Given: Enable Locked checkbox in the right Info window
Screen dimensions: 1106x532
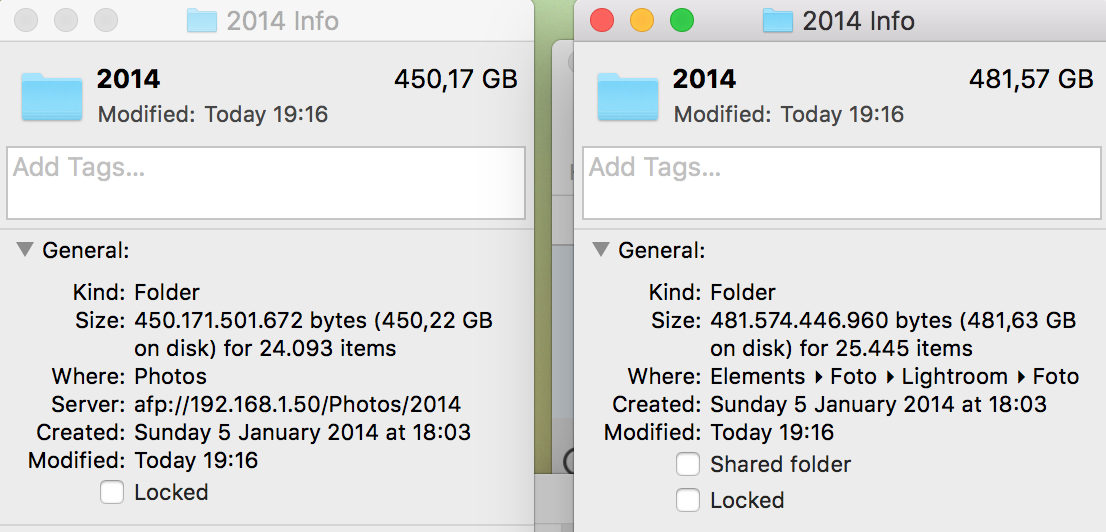Looking at the screenshot, I should click(x=688, y=500).
